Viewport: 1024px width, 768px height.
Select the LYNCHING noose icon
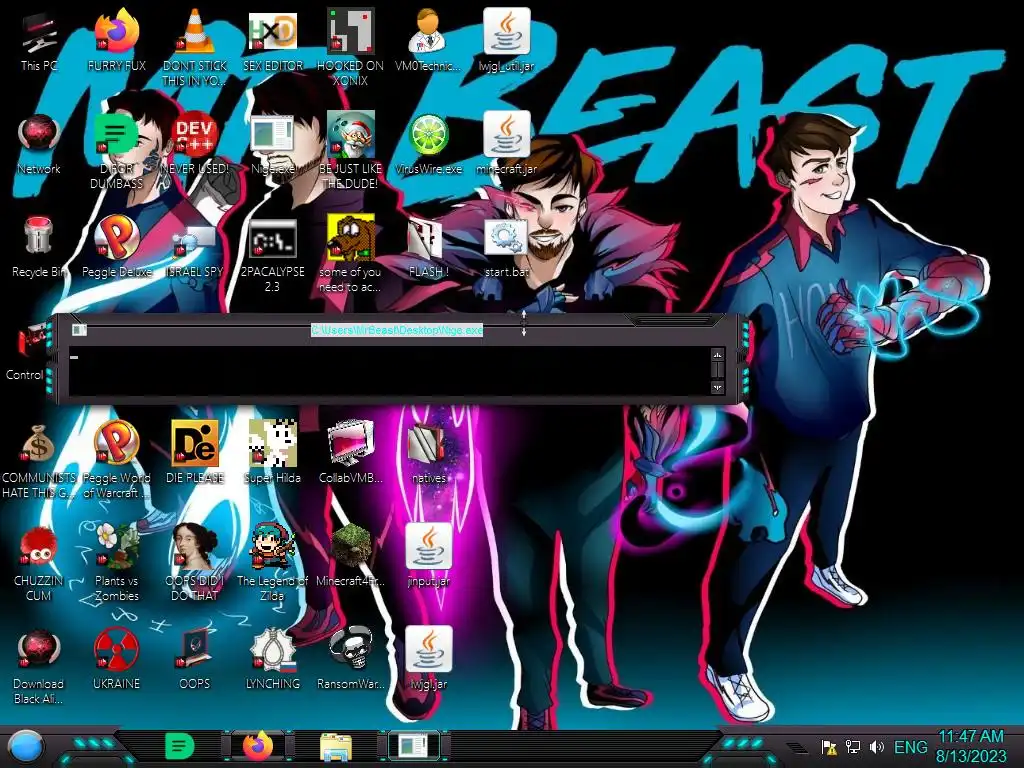pyautogui.click(x=273, y=660)
